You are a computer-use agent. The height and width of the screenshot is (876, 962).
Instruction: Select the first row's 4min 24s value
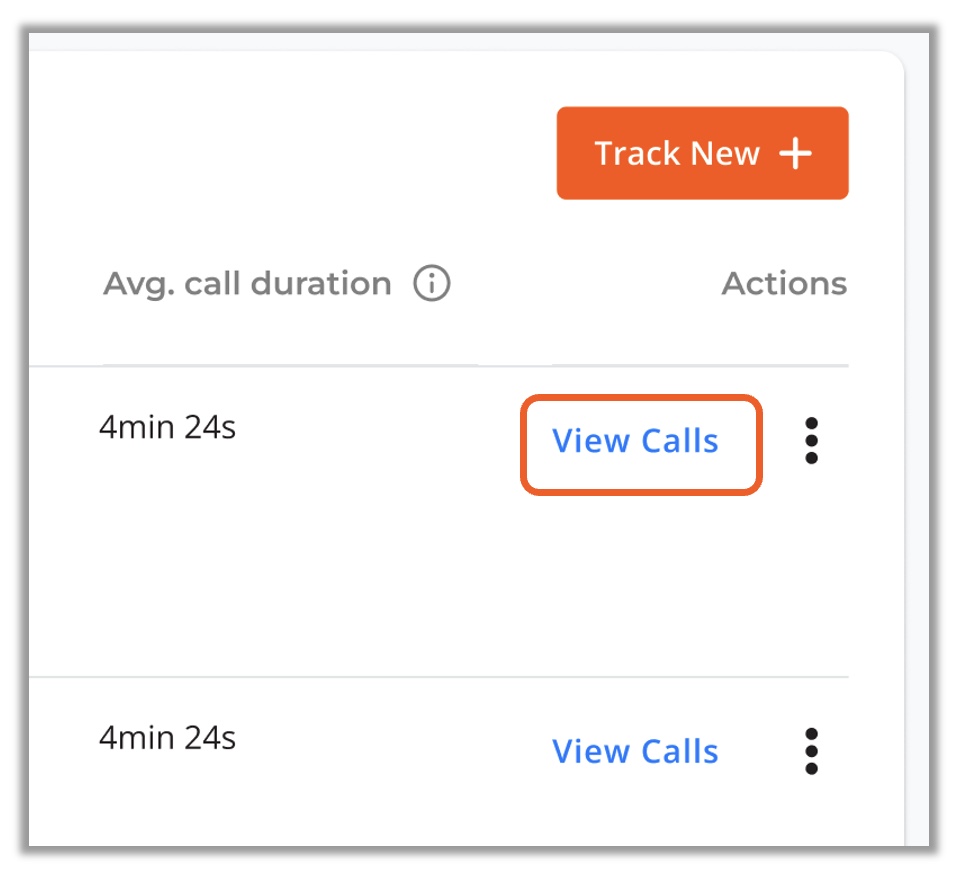point(167,428)
